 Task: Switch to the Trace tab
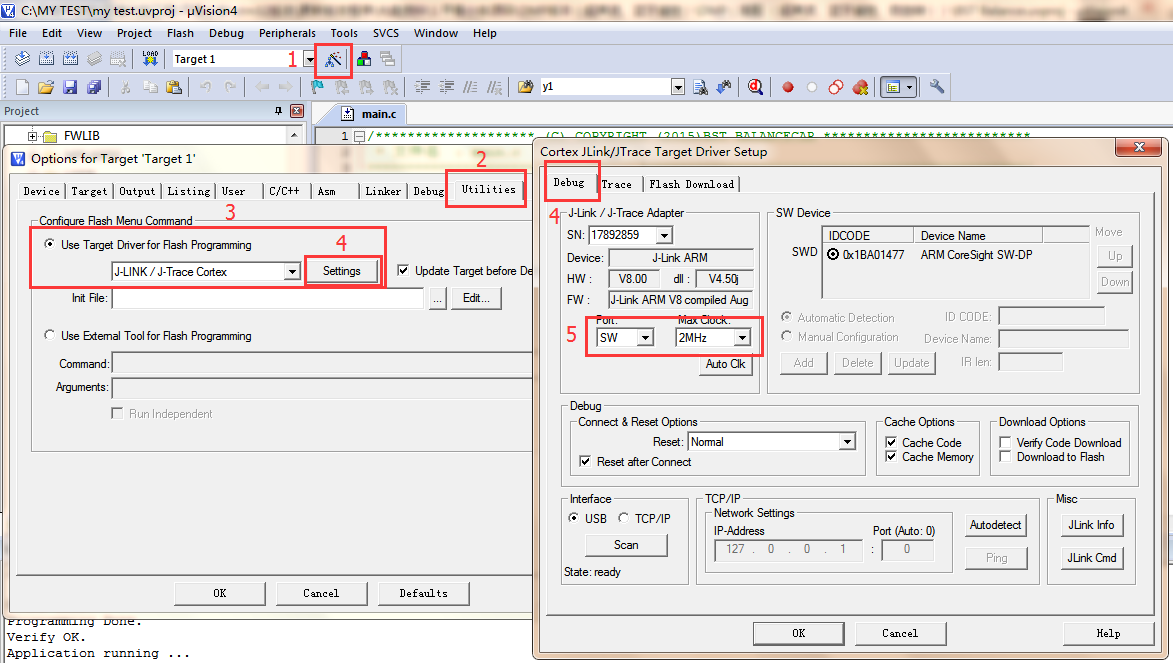tap(616, 184)
